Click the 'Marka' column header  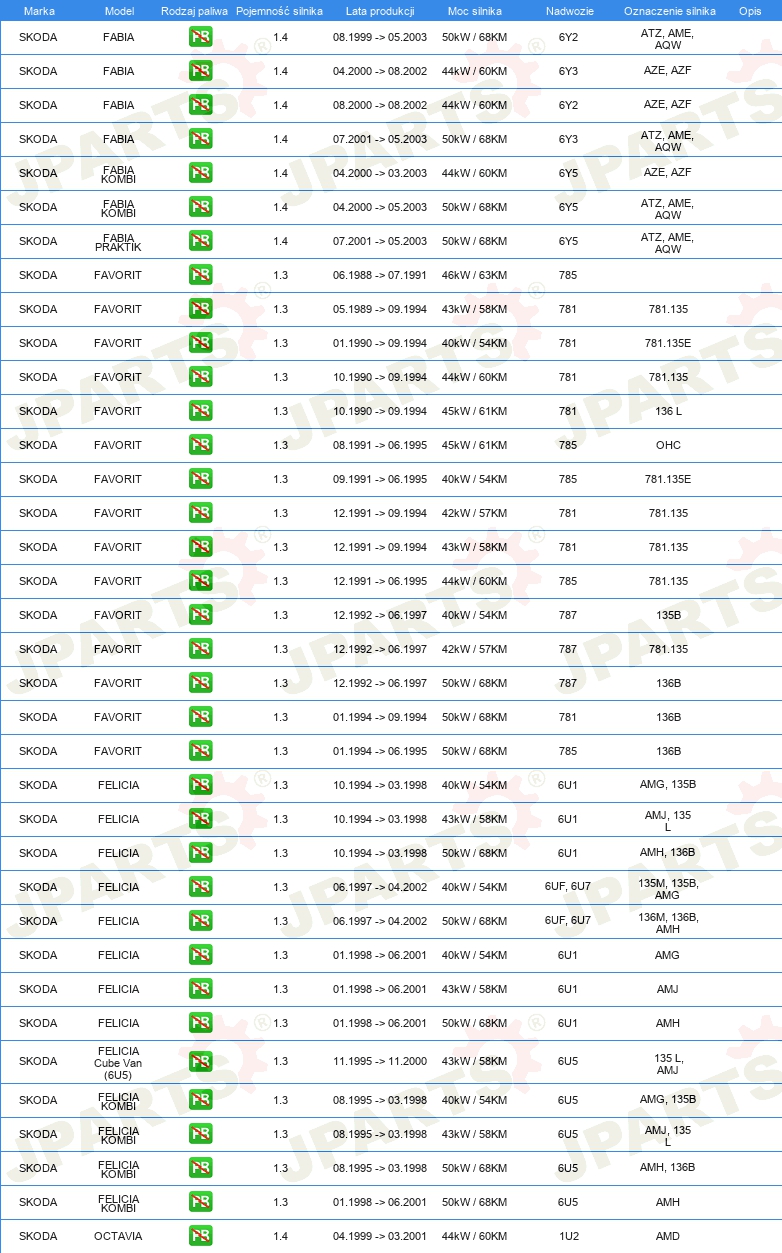(39, 10)
